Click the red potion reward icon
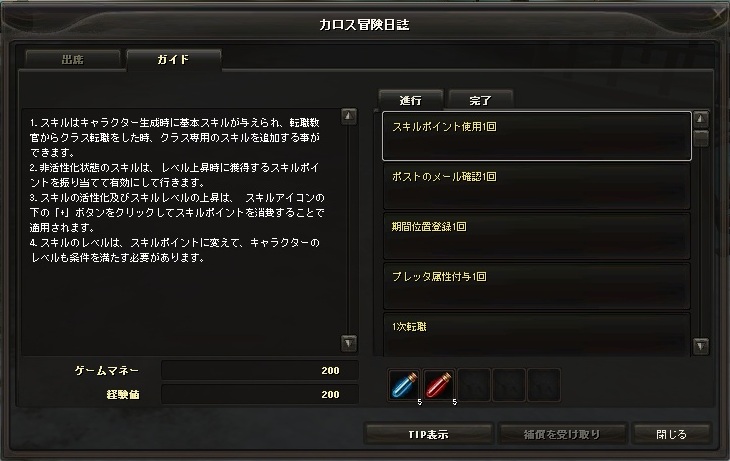This screenshot has height=461, width=730. coord(439,385)
